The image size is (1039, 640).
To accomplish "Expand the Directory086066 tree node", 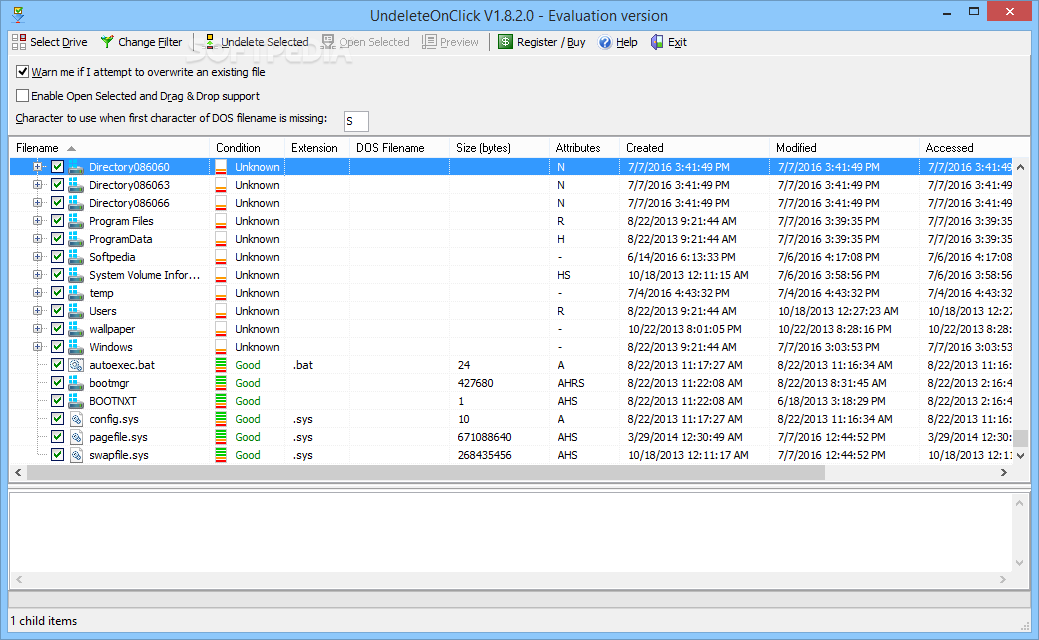I will [38, 203].
